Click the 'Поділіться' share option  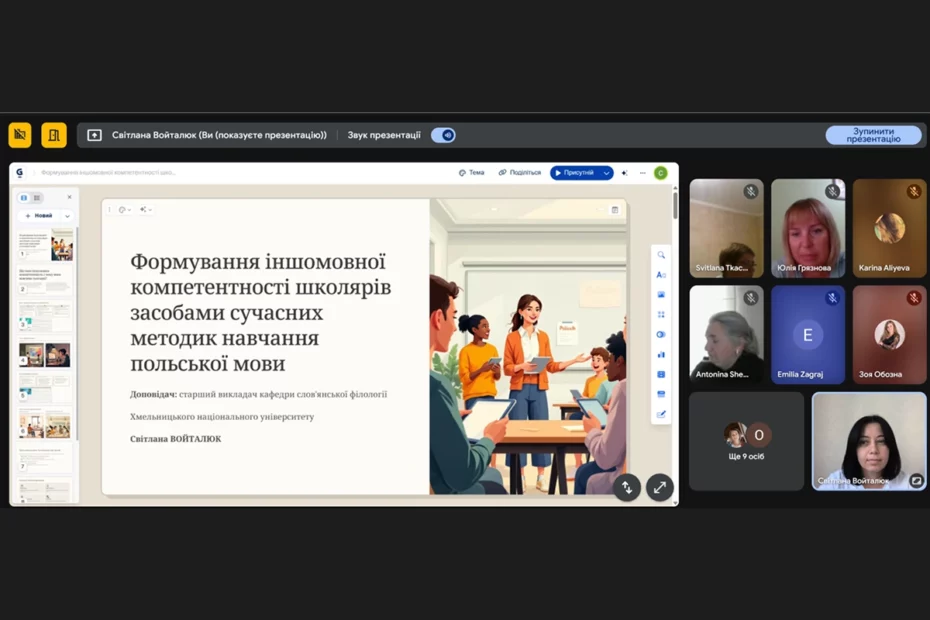coord(520,173)
